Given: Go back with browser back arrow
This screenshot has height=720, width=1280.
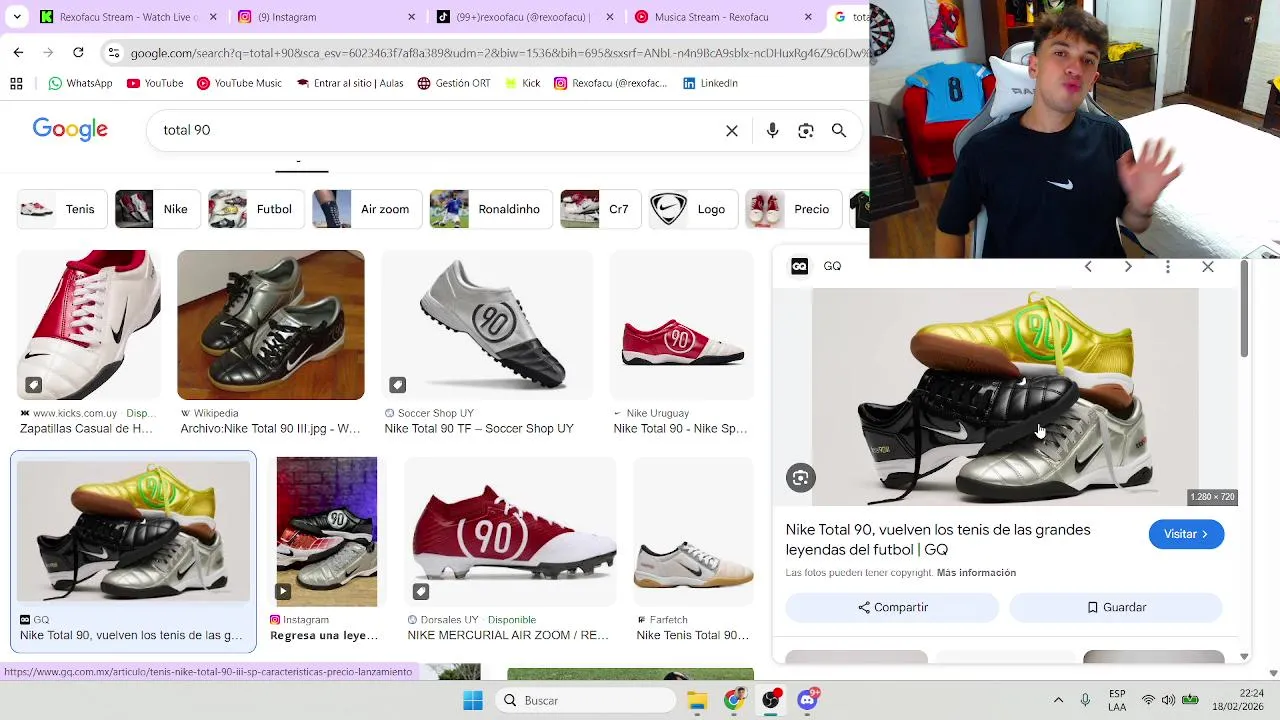Looking at the screenshot, I should [18, 52].
